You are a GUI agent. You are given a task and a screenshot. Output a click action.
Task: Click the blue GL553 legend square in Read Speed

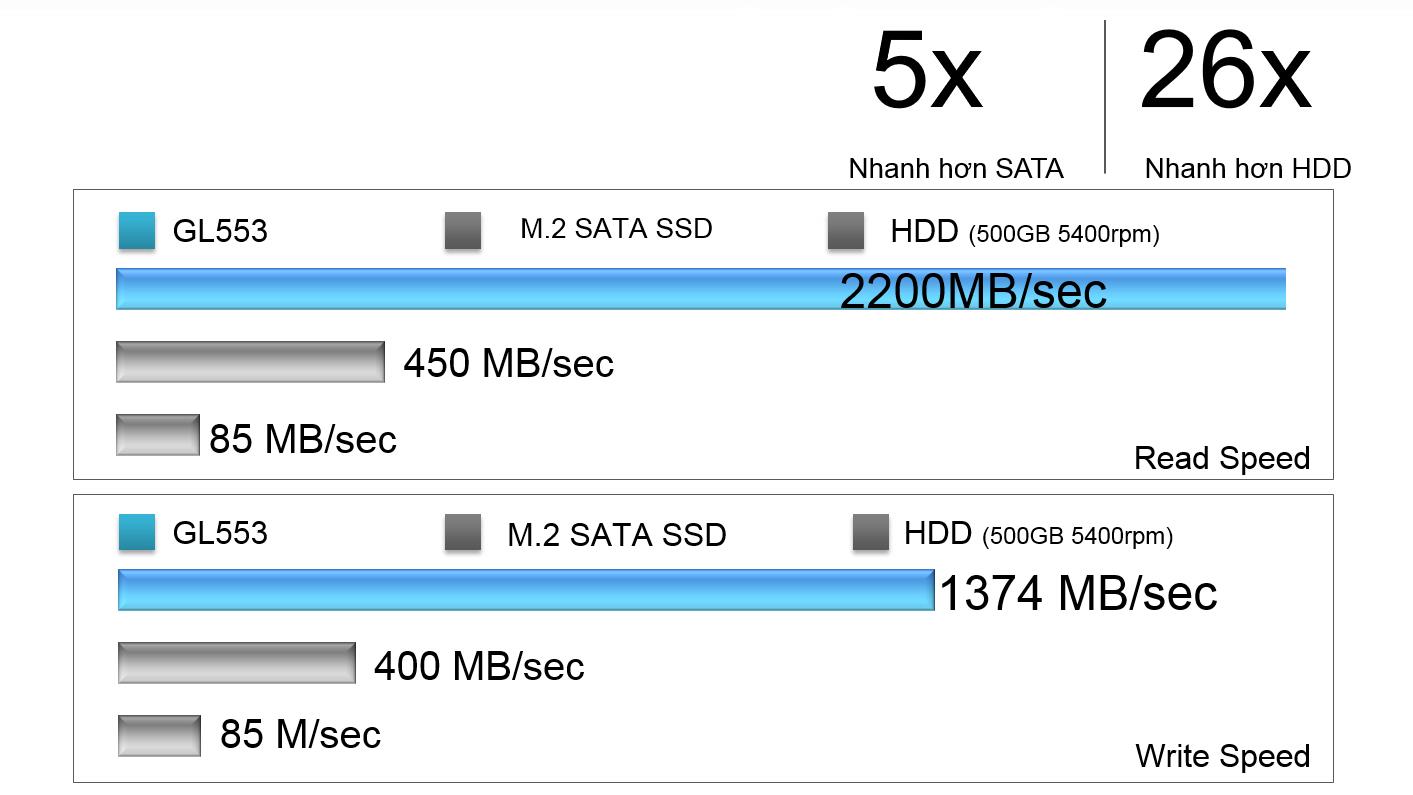click(136, 230)
